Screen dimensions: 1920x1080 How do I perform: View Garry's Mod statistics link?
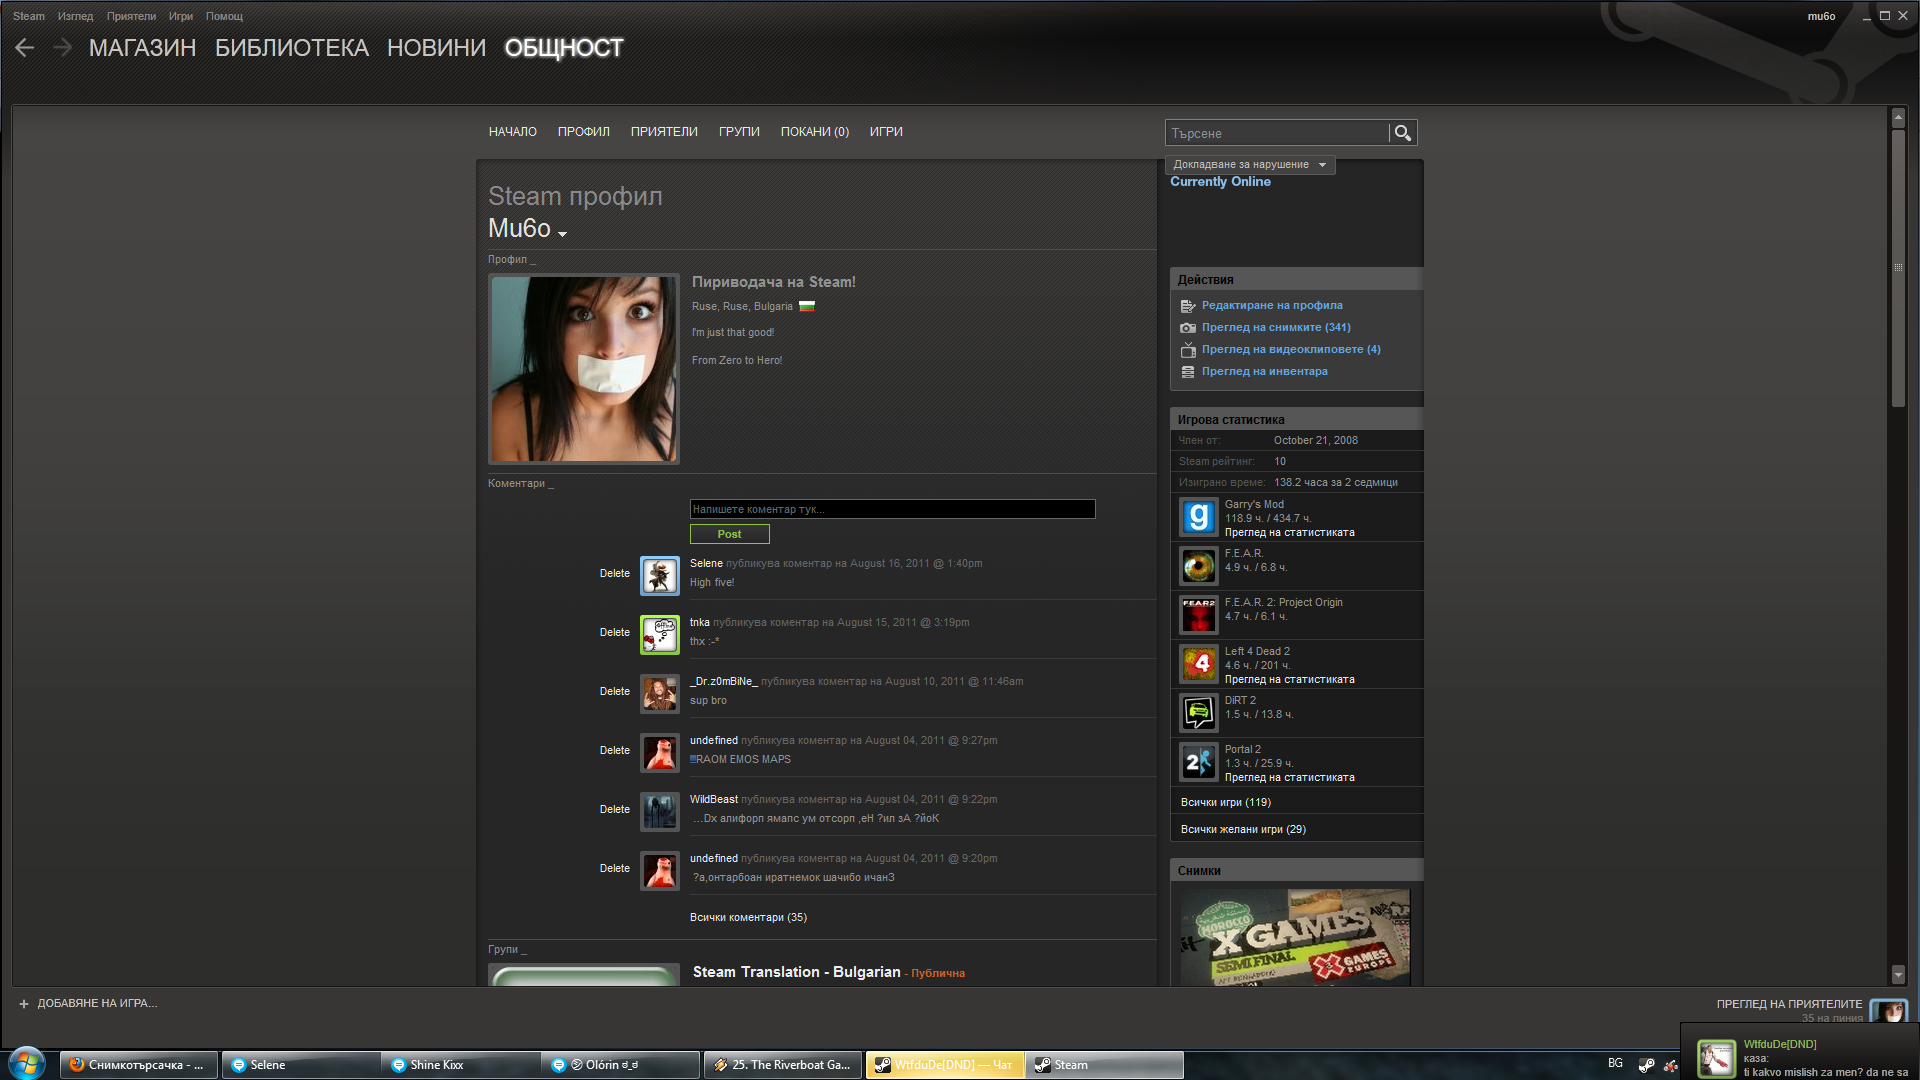point(1290,533)
